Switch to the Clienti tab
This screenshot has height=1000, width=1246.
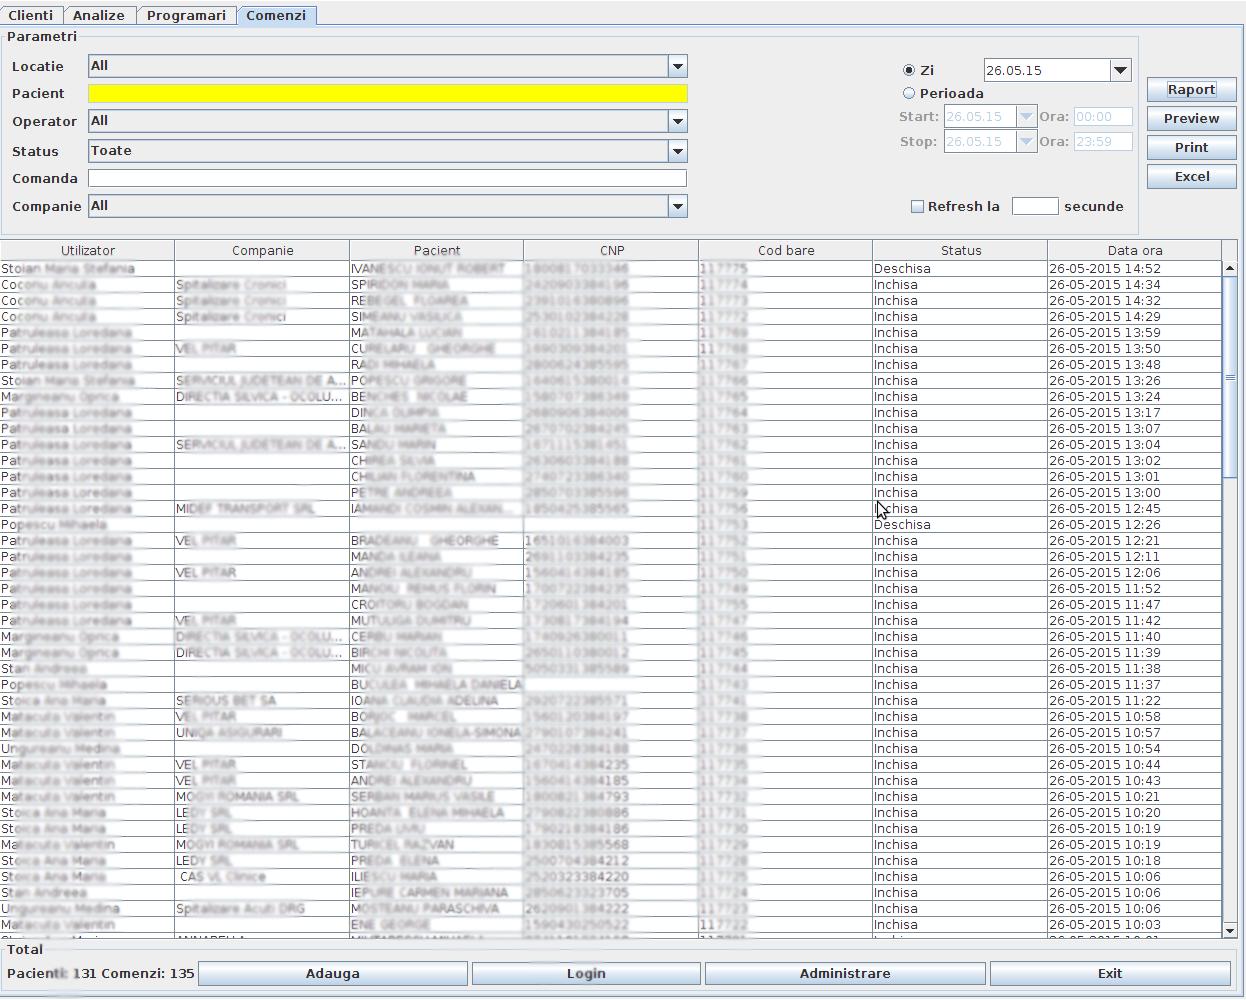[31, 15]
